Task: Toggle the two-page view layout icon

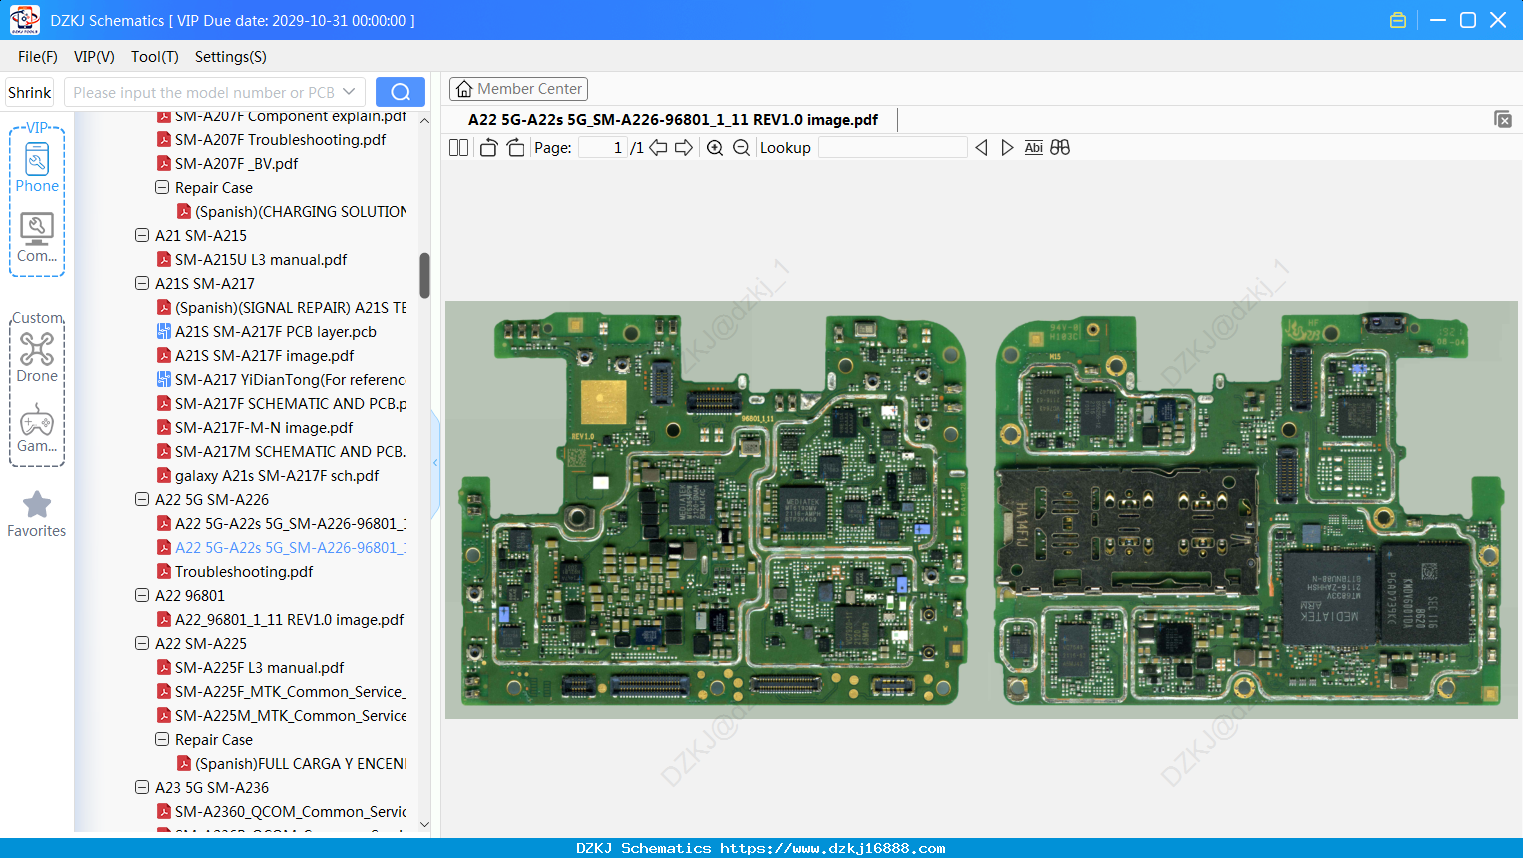Action: point(458,148)
